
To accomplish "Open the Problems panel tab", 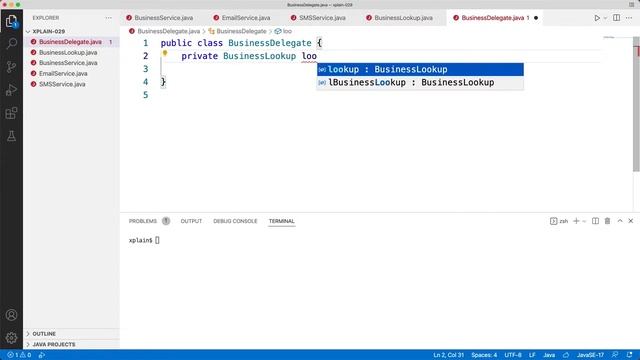I will 143,221.
